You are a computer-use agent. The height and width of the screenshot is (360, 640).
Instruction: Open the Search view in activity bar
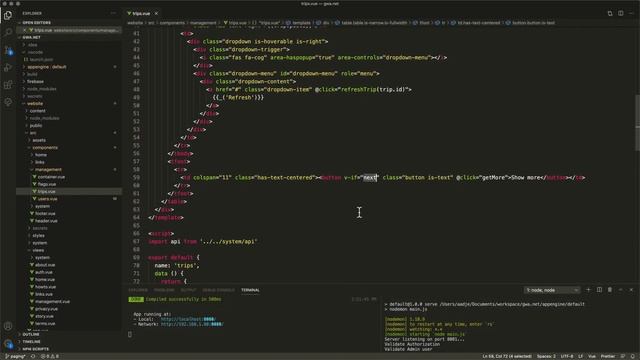pos(8,33)
